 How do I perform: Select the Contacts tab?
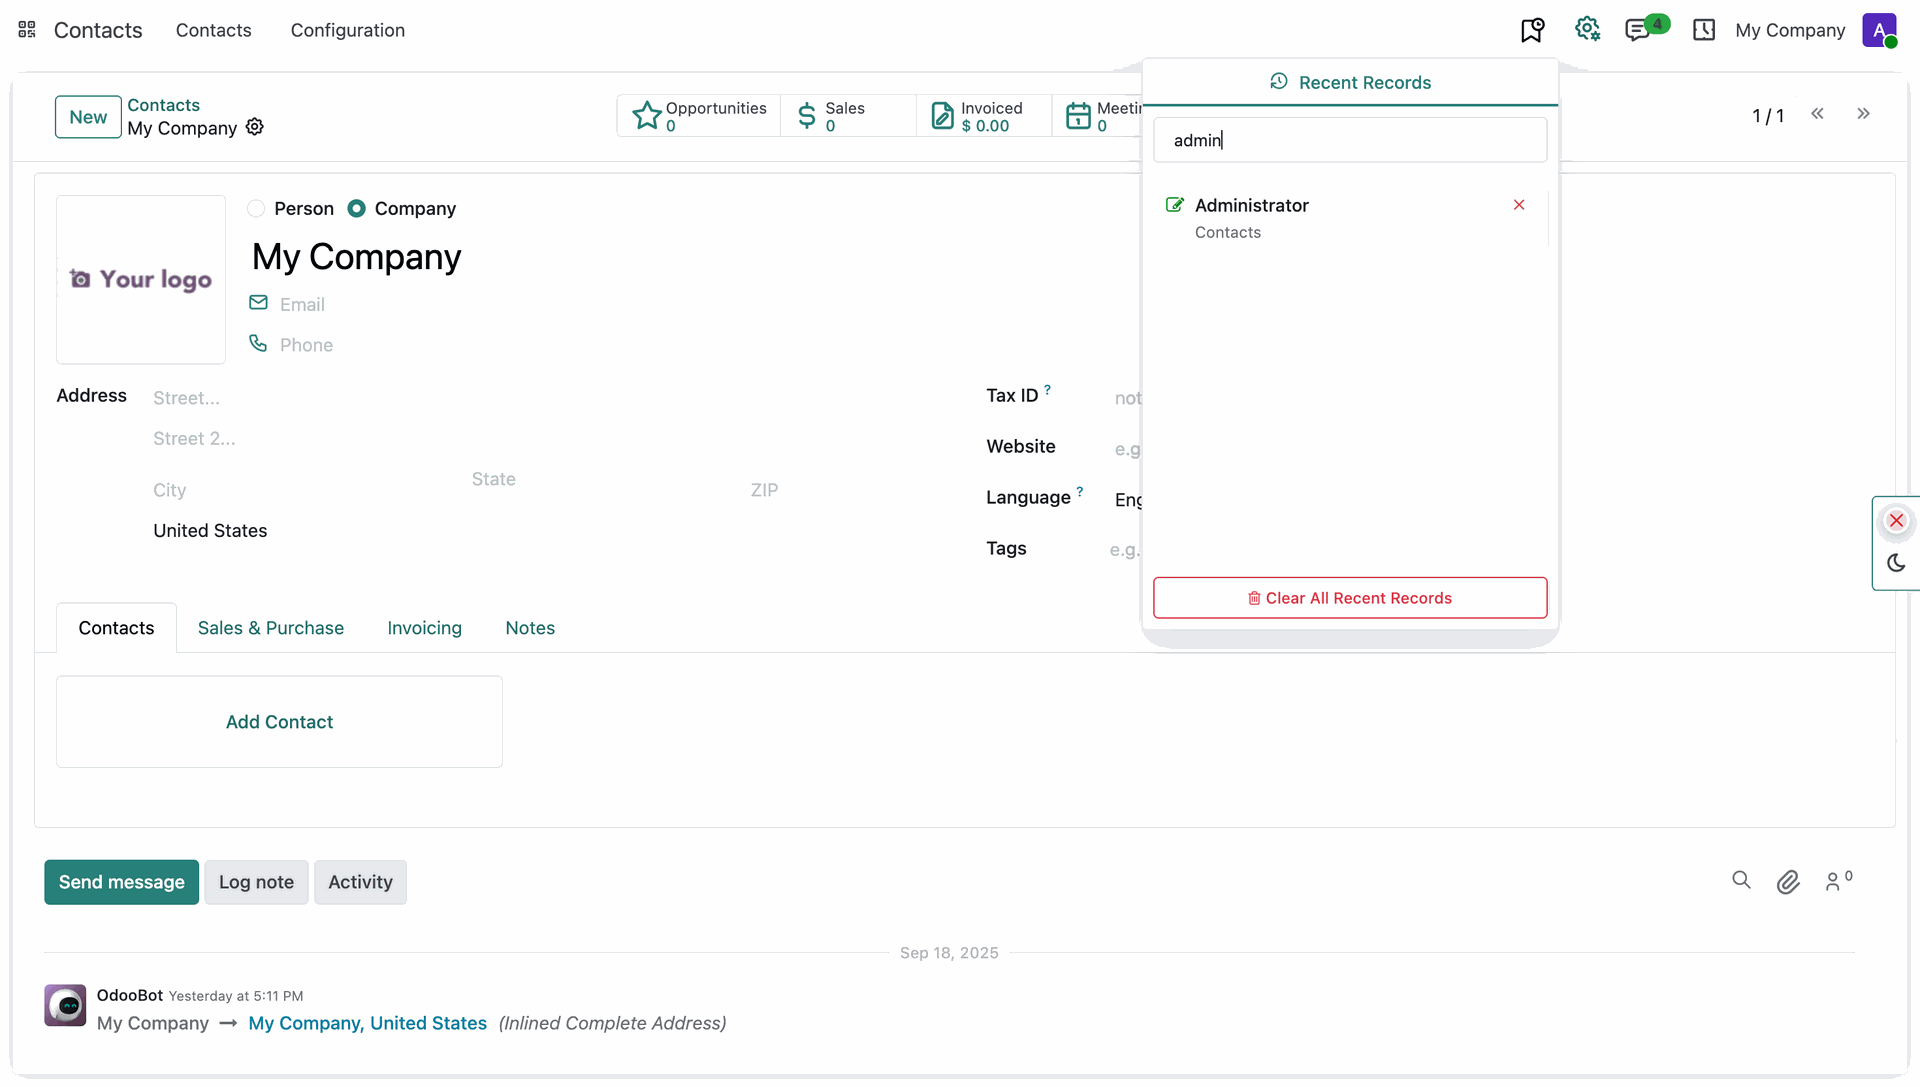116,628
